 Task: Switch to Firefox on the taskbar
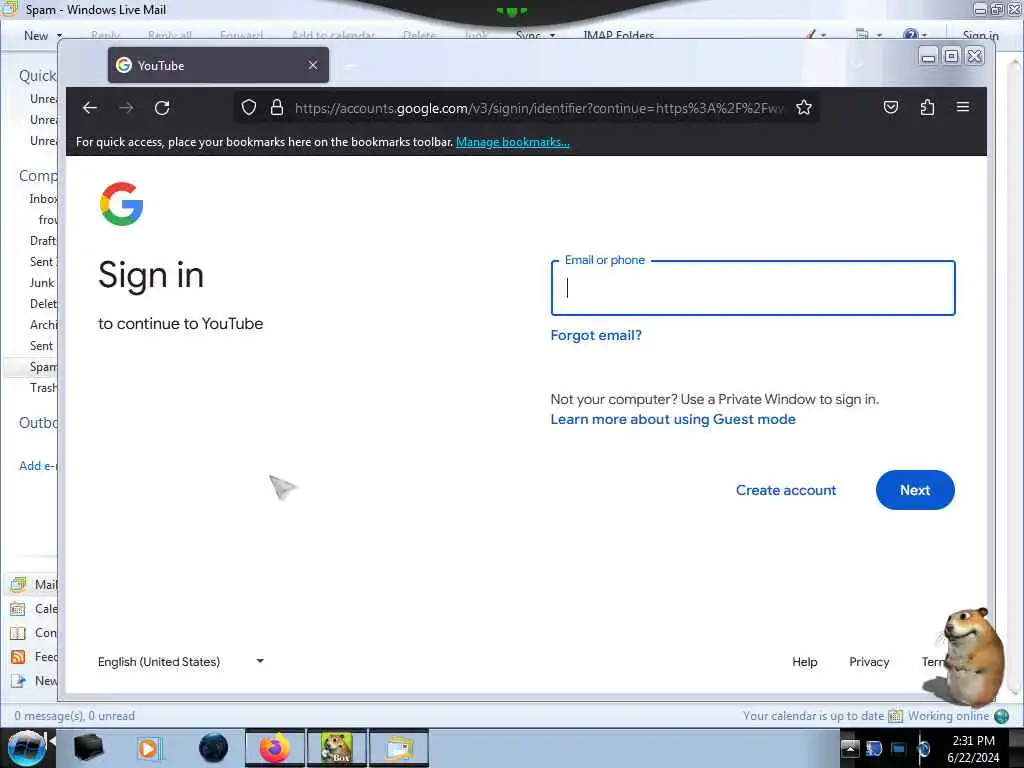[x=275, y=748]
